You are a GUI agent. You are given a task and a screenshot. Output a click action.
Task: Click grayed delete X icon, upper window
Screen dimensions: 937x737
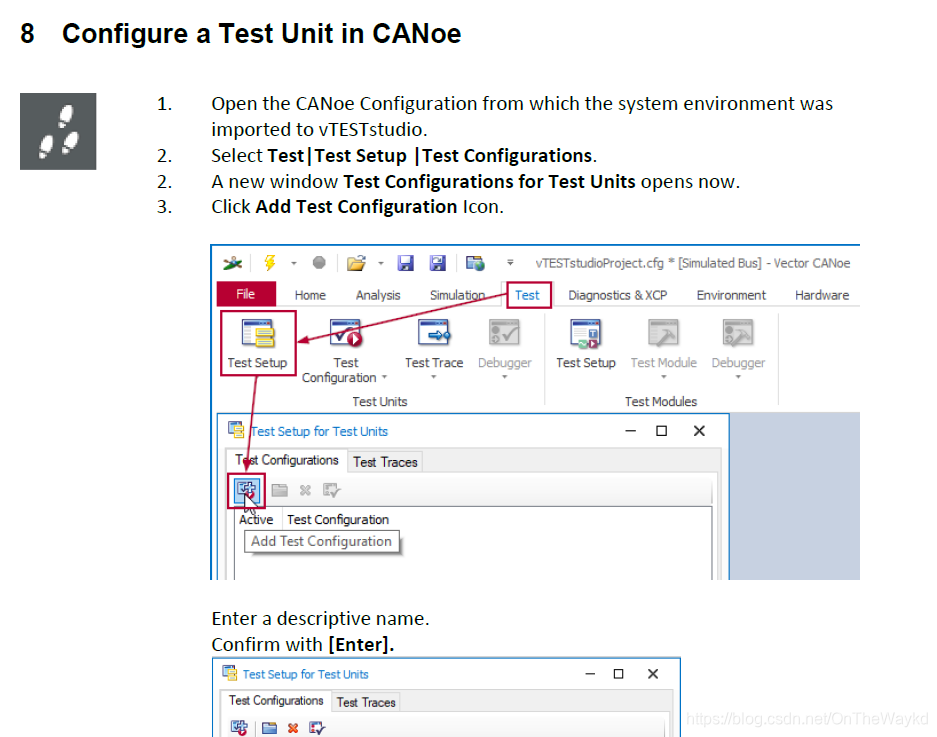(305, 490)
